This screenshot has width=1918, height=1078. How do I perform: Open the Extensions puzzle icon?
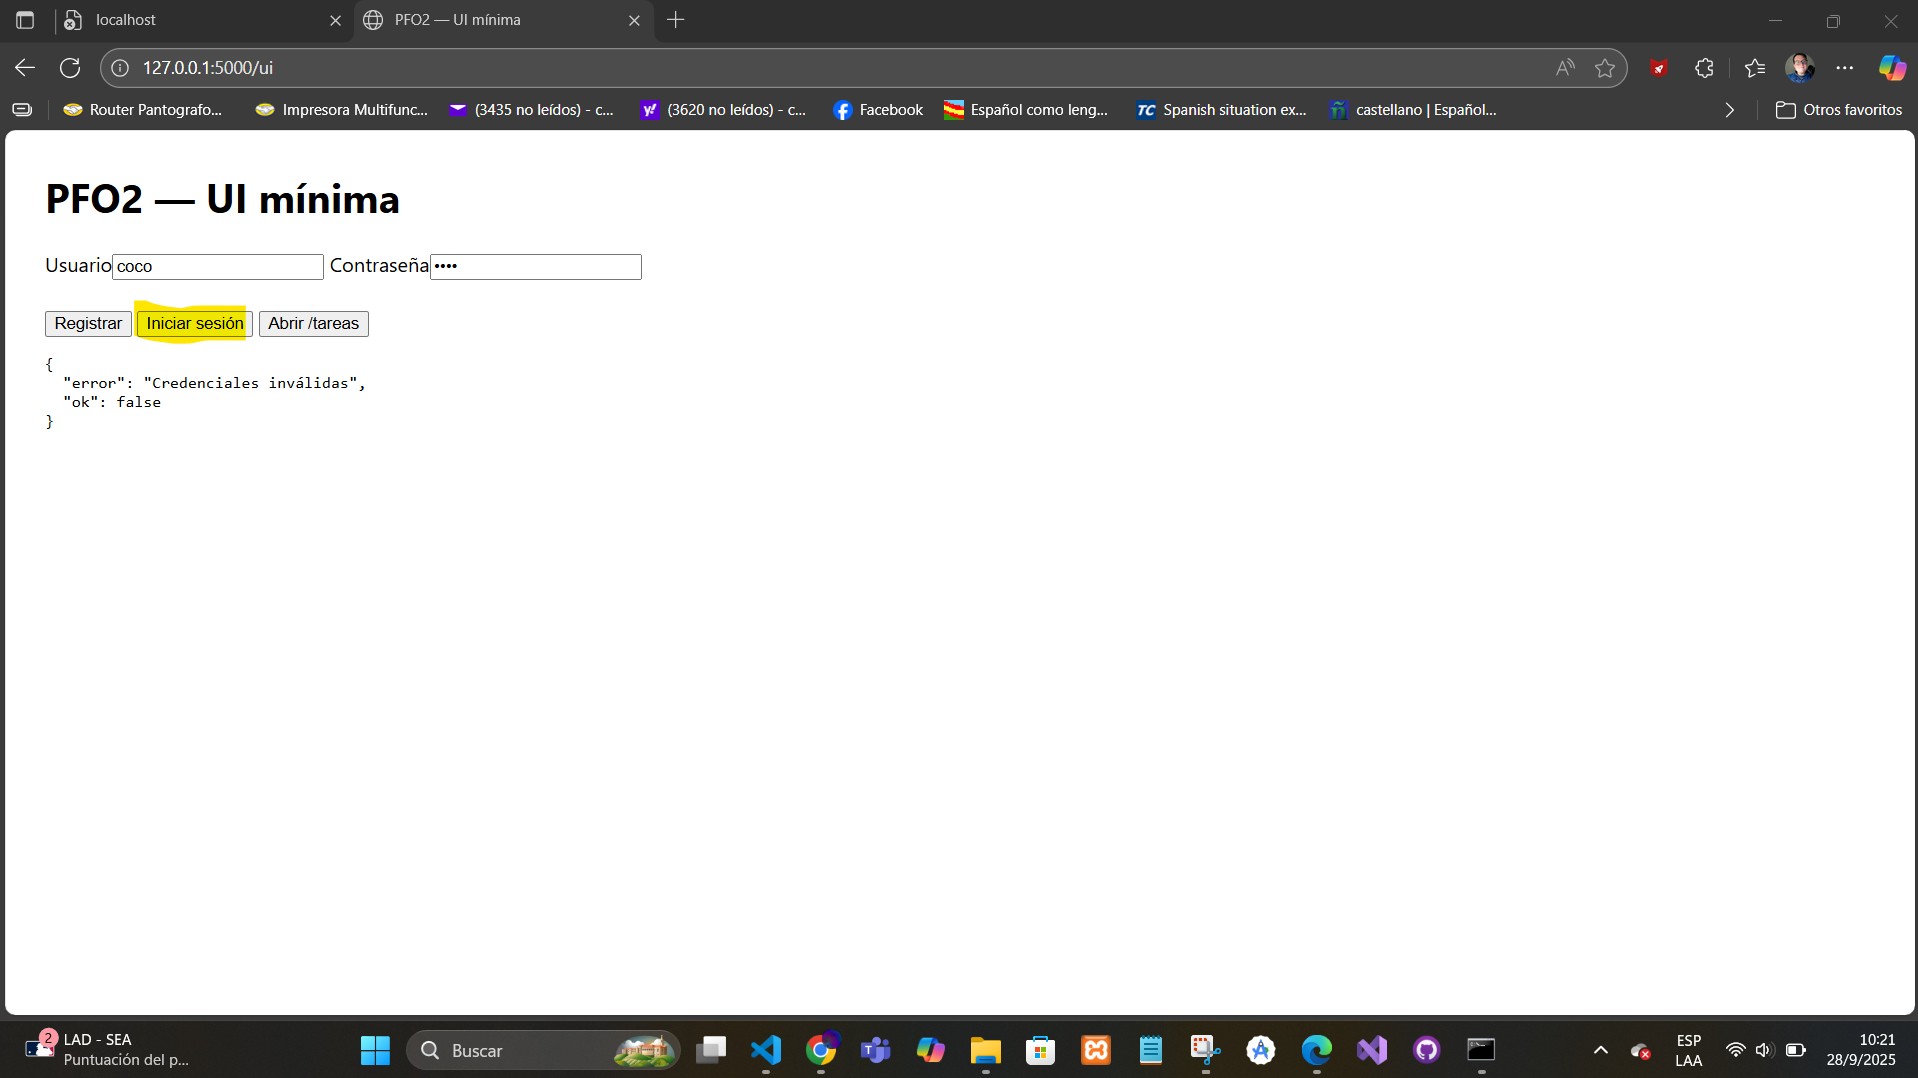1705,68
